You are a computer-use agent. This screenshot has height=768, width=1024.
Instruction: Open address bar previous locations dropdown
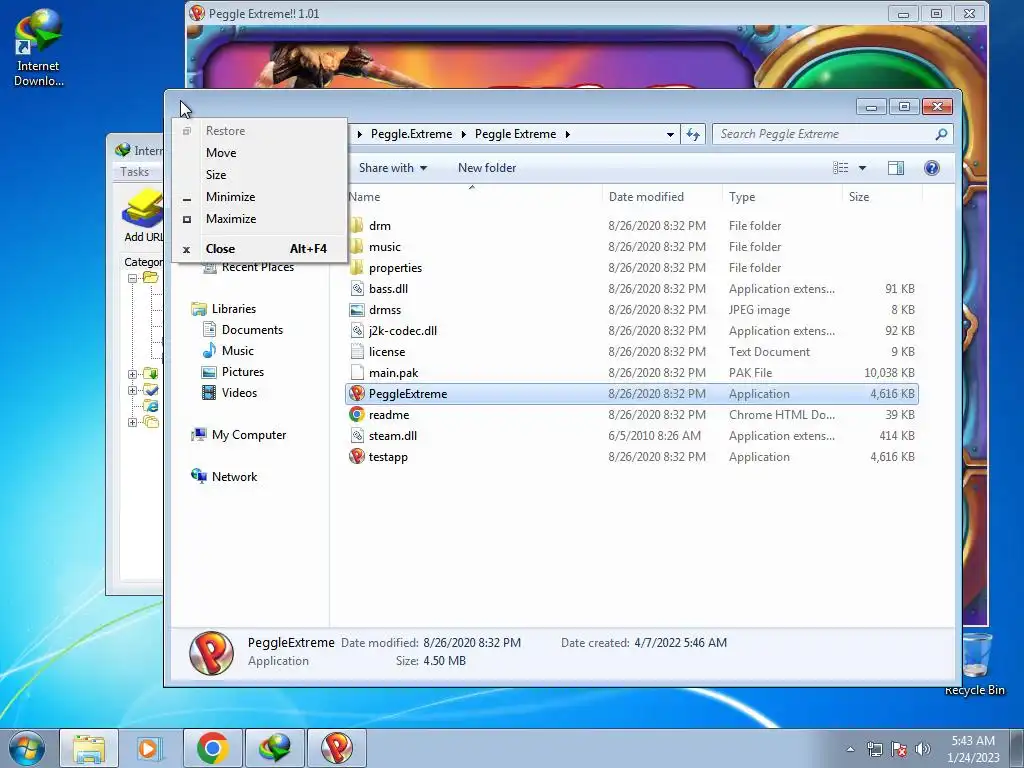pyautogui.click(x=670, y=135)
